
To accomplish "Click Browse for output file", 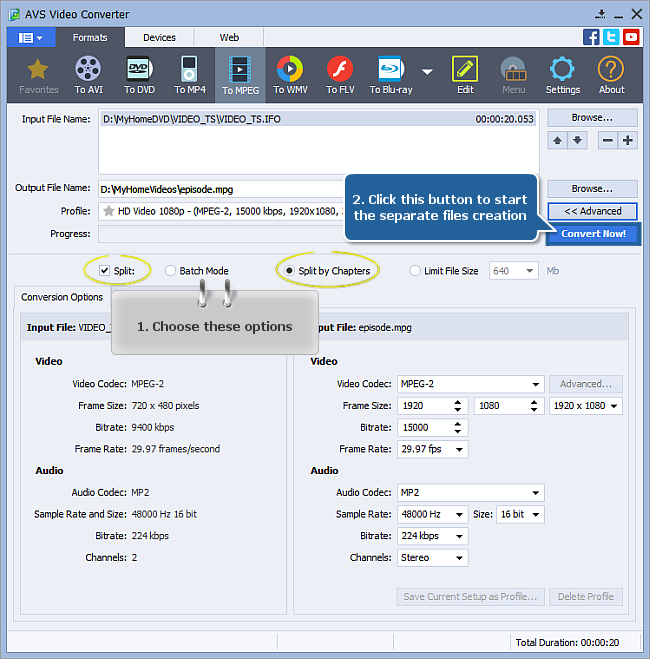I will point(592,189).
